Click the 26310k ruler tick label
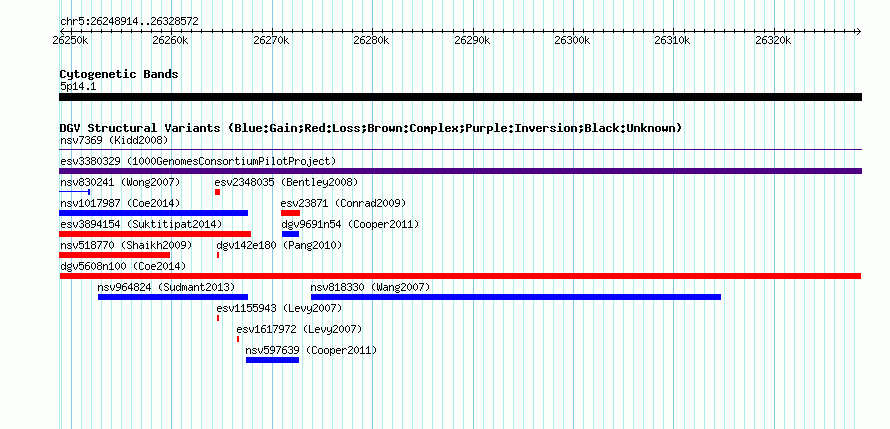Screen dimensions: 890x429 click(673, 40)
